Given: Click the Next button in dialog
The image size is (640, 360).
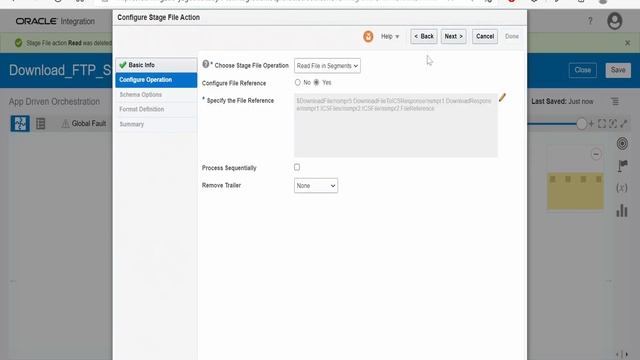Looking at the screenshot, I should pos(453,36).
